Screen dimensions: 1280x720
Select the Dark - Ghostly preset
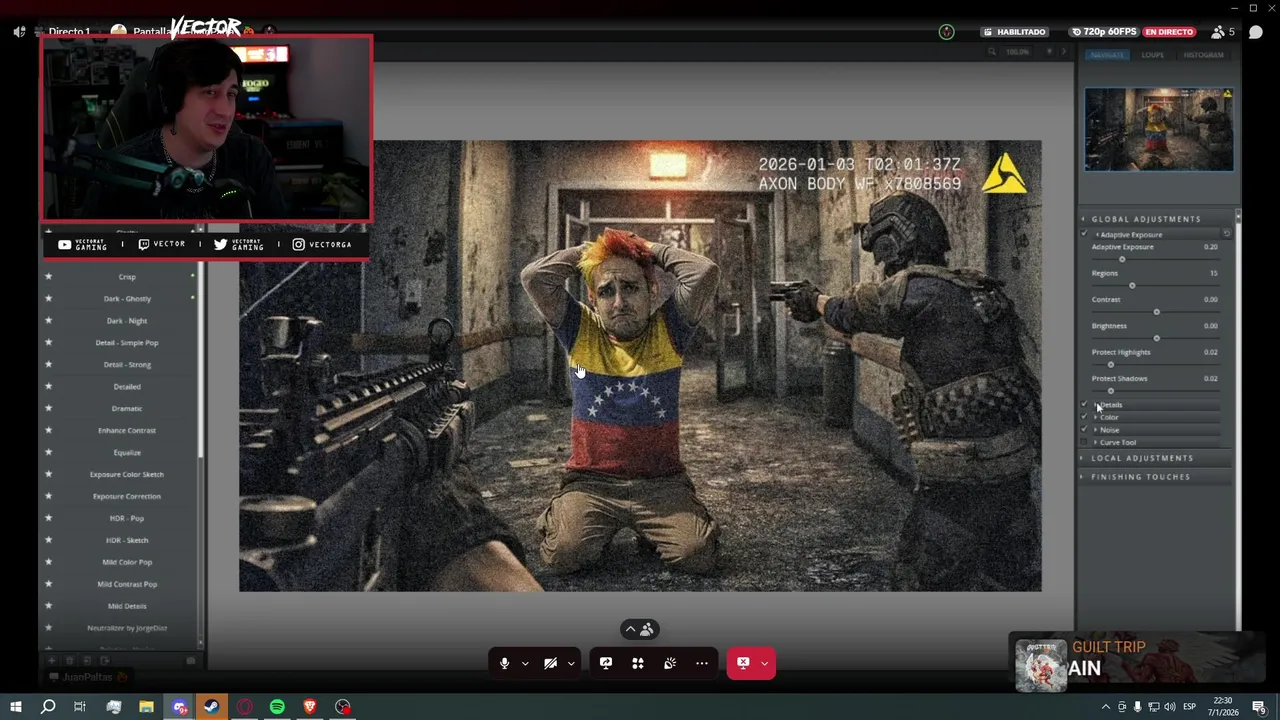pos(127,299)
